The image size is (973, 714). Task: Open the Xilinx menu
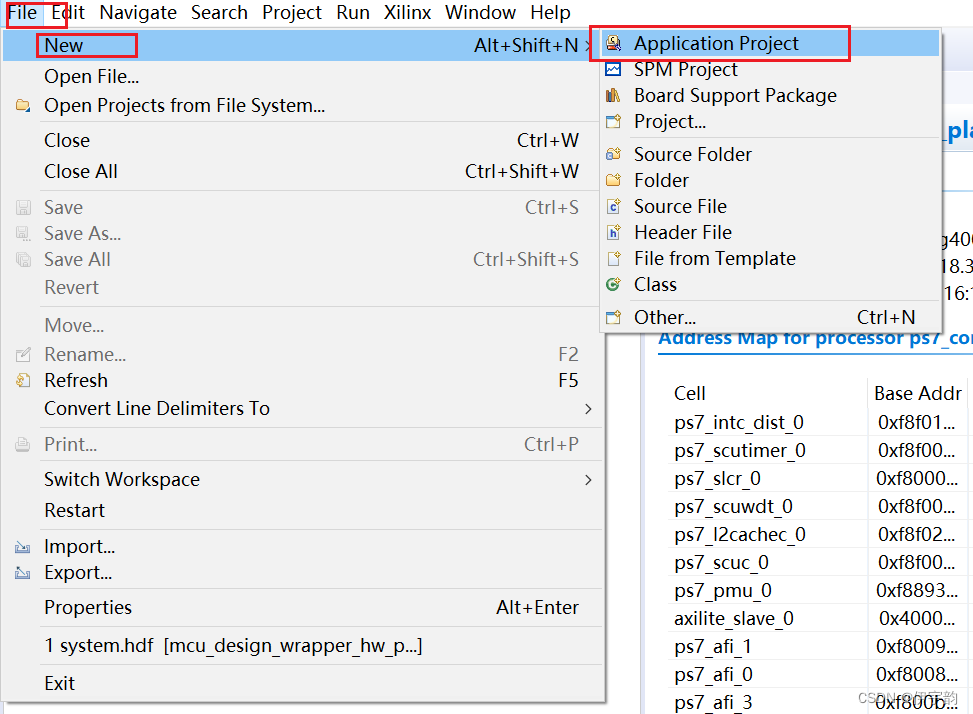407,13
